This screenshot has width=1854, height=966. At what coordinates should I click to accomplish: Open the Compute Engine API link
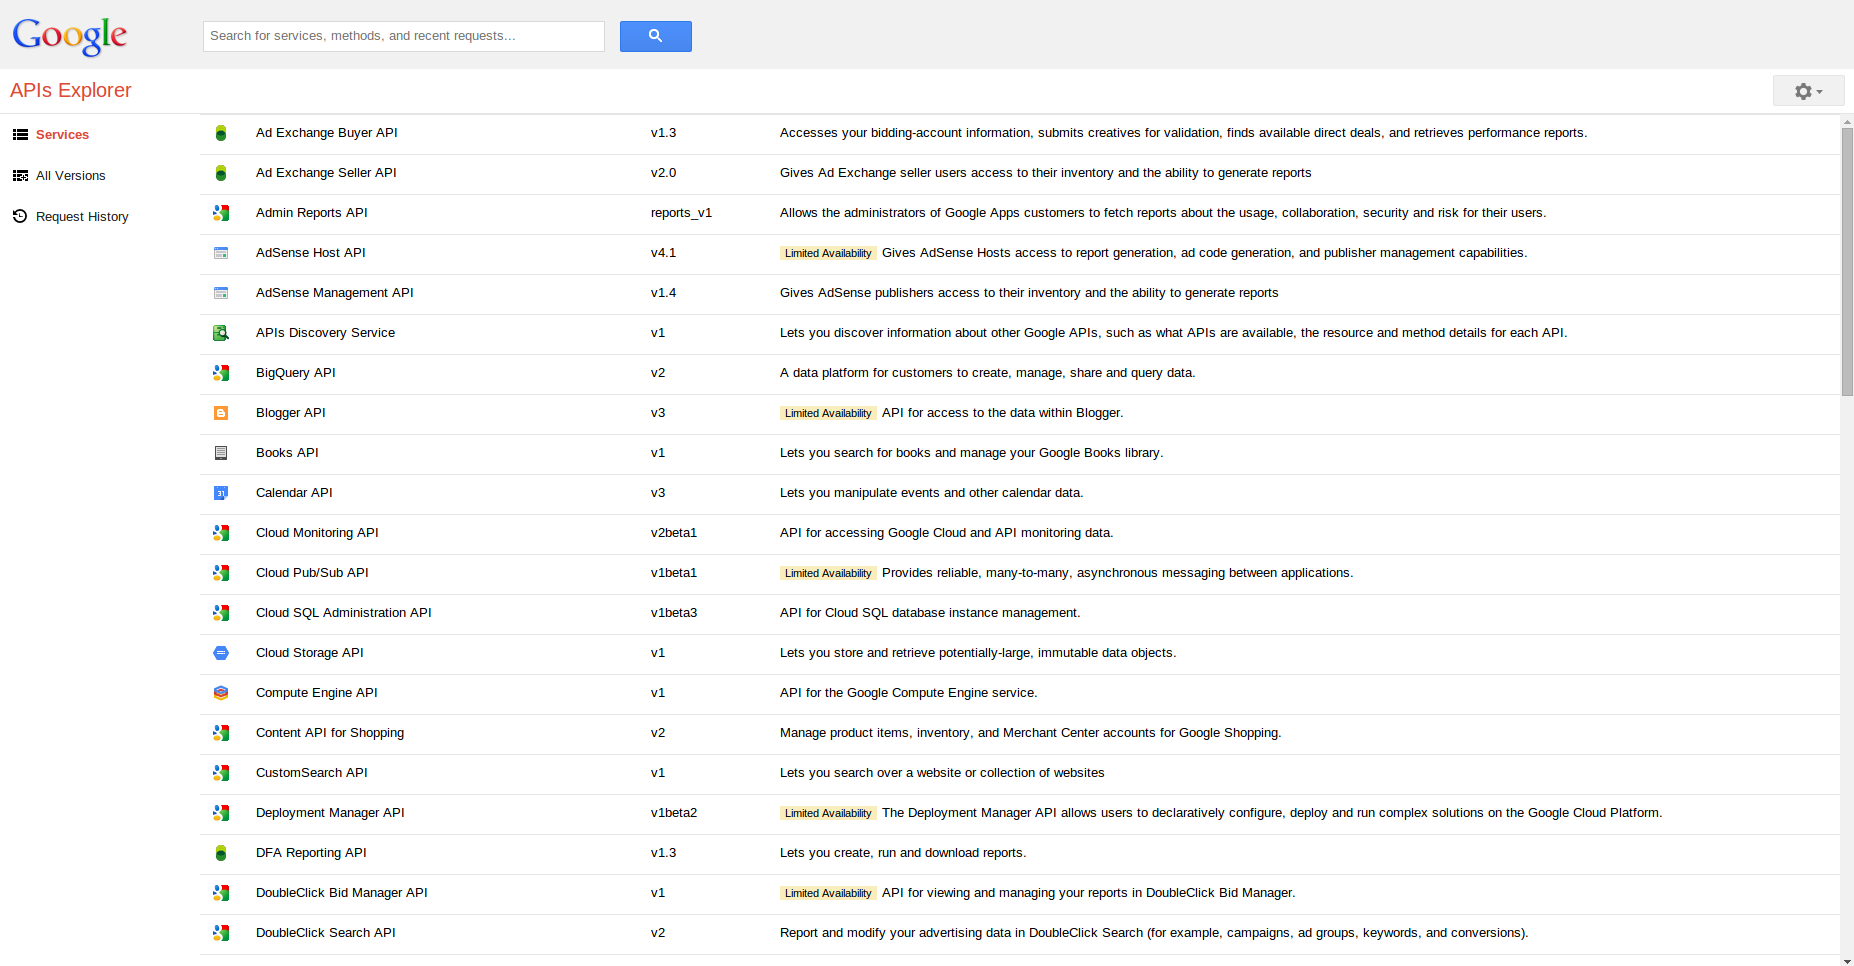pos(317,693)
